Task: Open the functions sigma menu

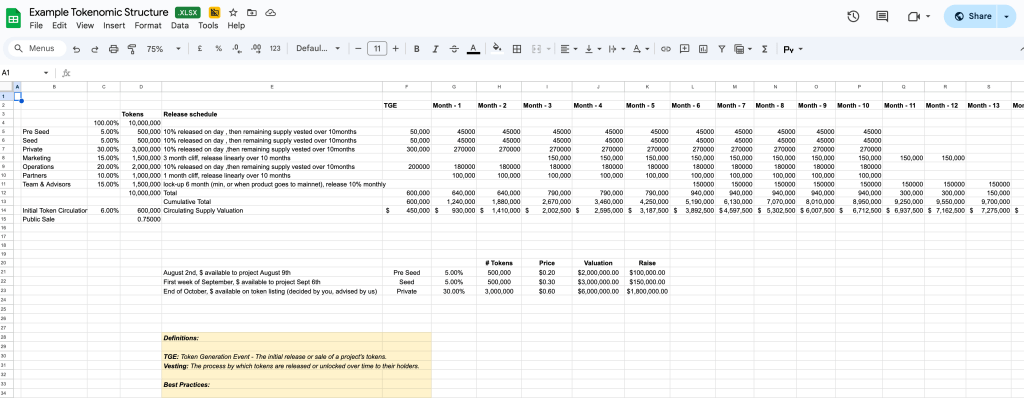Action: [x=764, y=48]
